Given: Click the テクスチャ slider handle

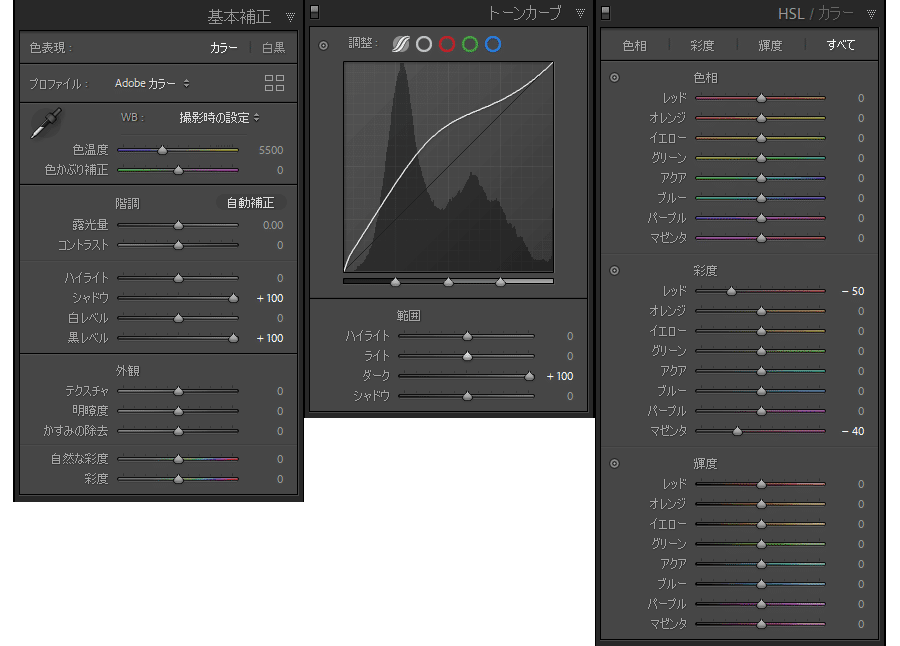Looking at the screenshot, I should 179,392.
